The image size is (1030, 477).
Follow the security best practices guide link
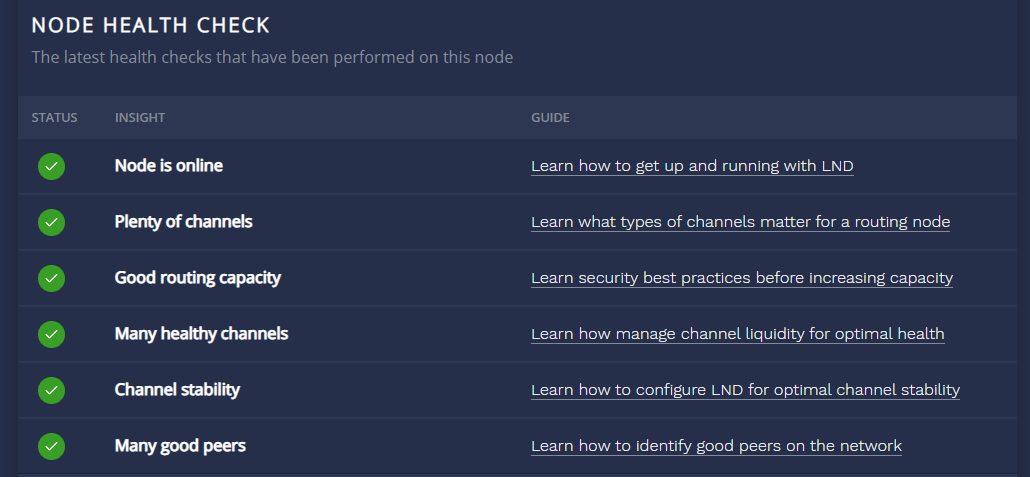tap(741, 278)
